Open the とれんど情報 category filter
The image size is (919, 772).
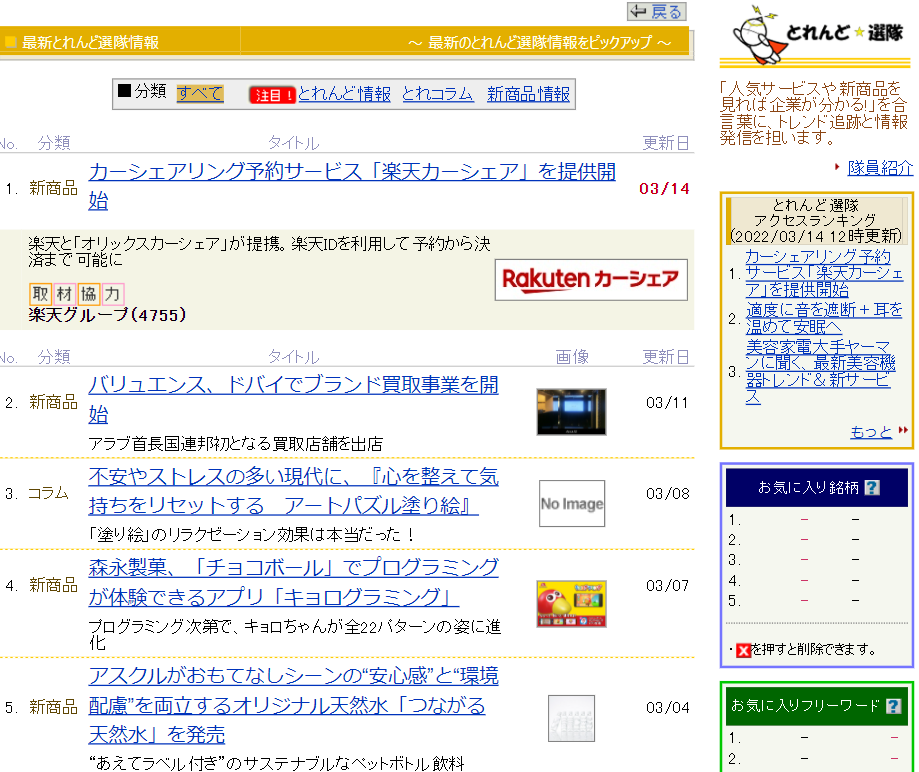tap(344, 94)
